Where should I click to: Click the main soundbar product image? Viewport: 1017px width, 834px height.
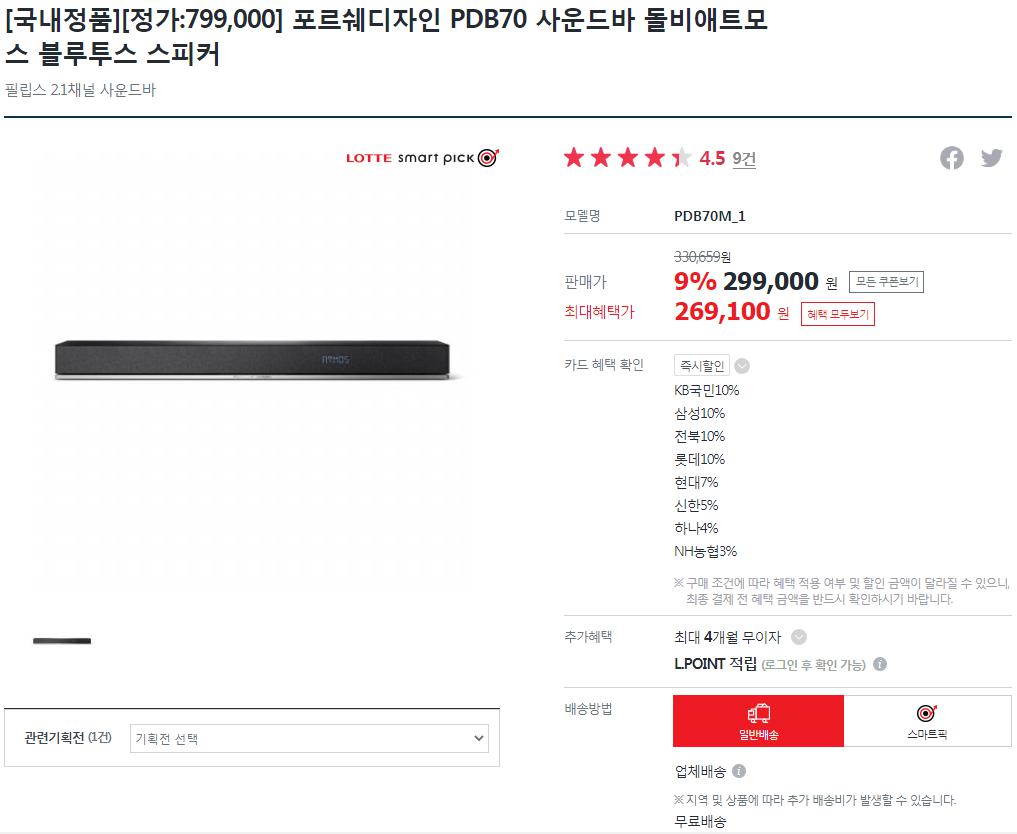coord(258,361)
